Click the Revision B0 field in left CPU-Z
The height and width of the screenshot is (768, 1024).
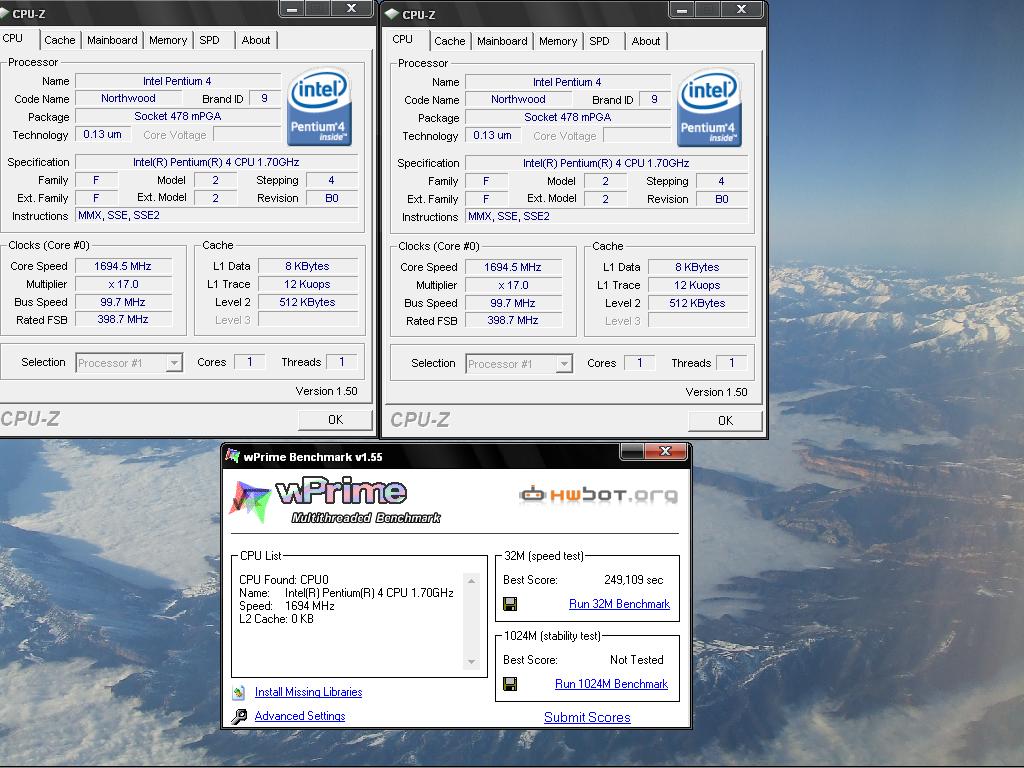332,198
